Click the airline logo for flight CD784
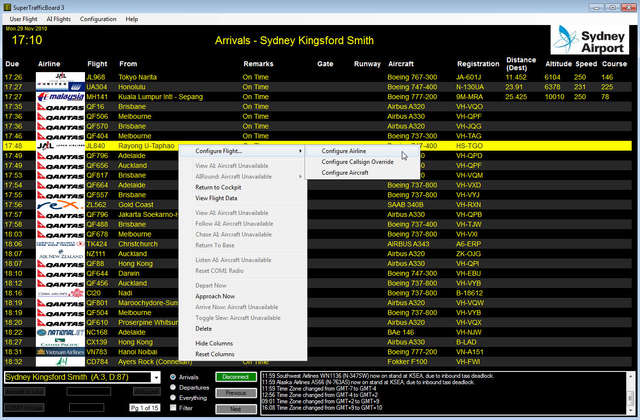 click(x=60, y=362)
